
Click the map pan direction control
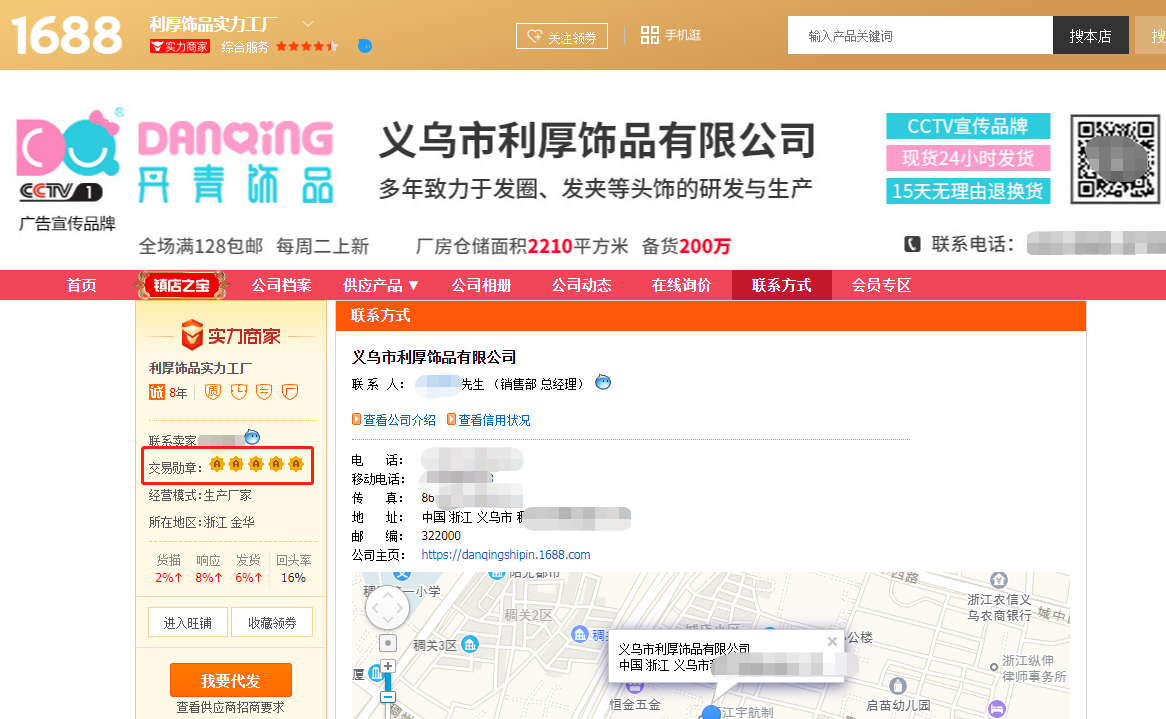pos(387,609)
